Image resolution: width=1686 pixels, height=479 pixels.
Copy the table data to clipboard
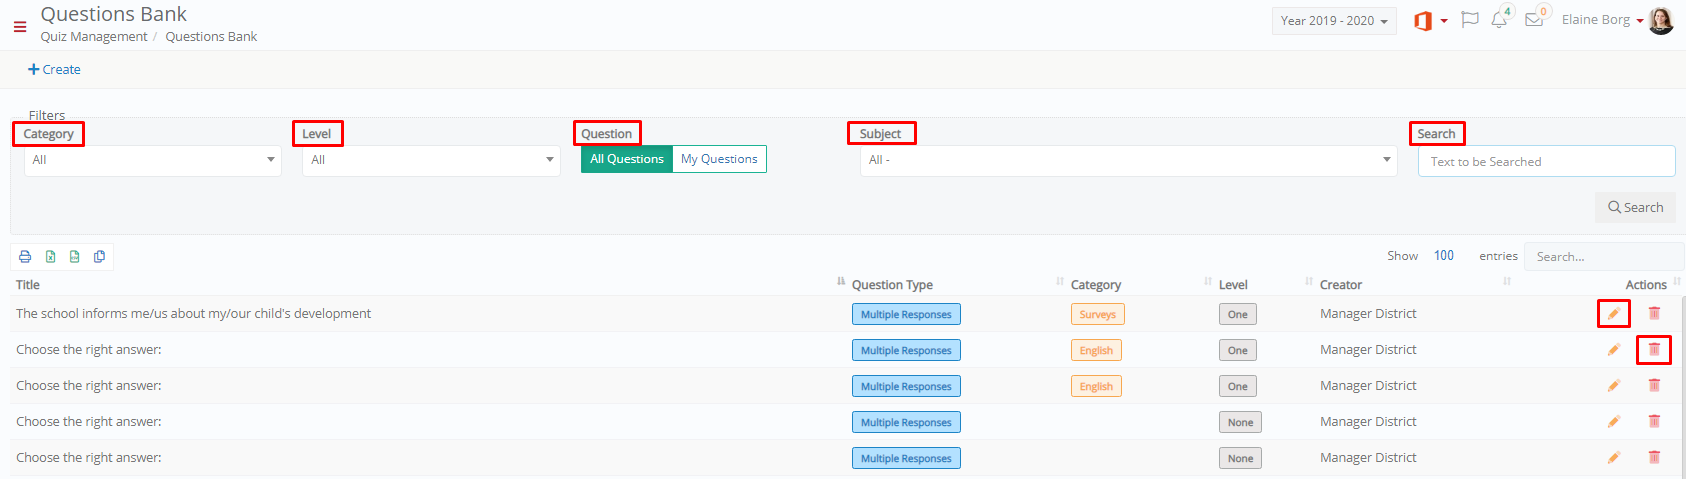(x=100, y=257)
